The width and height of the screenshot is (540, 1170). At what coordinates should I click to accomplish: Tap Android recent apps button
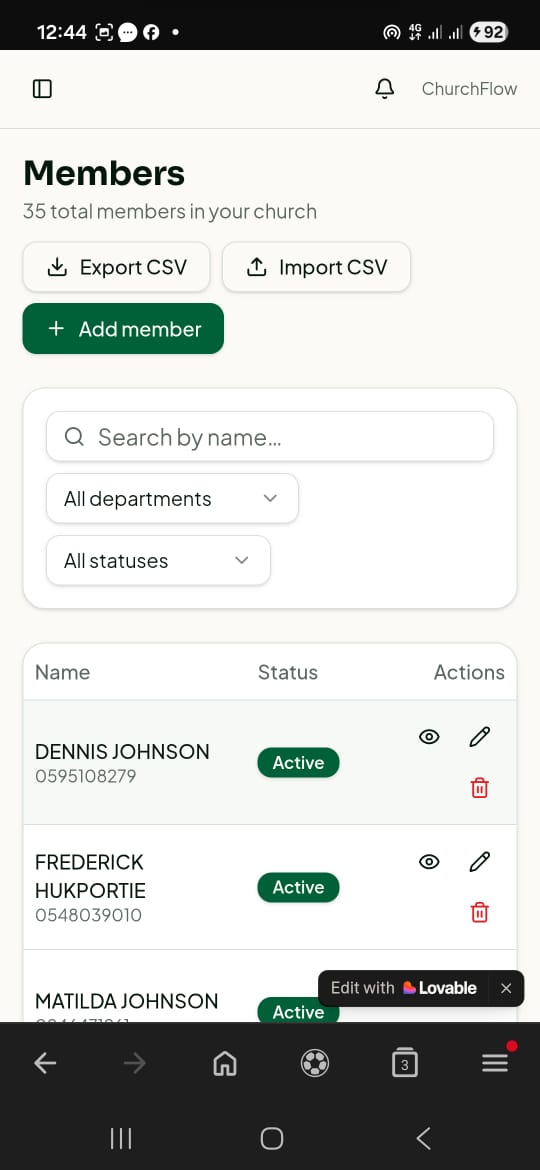pyautogui.click(x=121, y=1138)
